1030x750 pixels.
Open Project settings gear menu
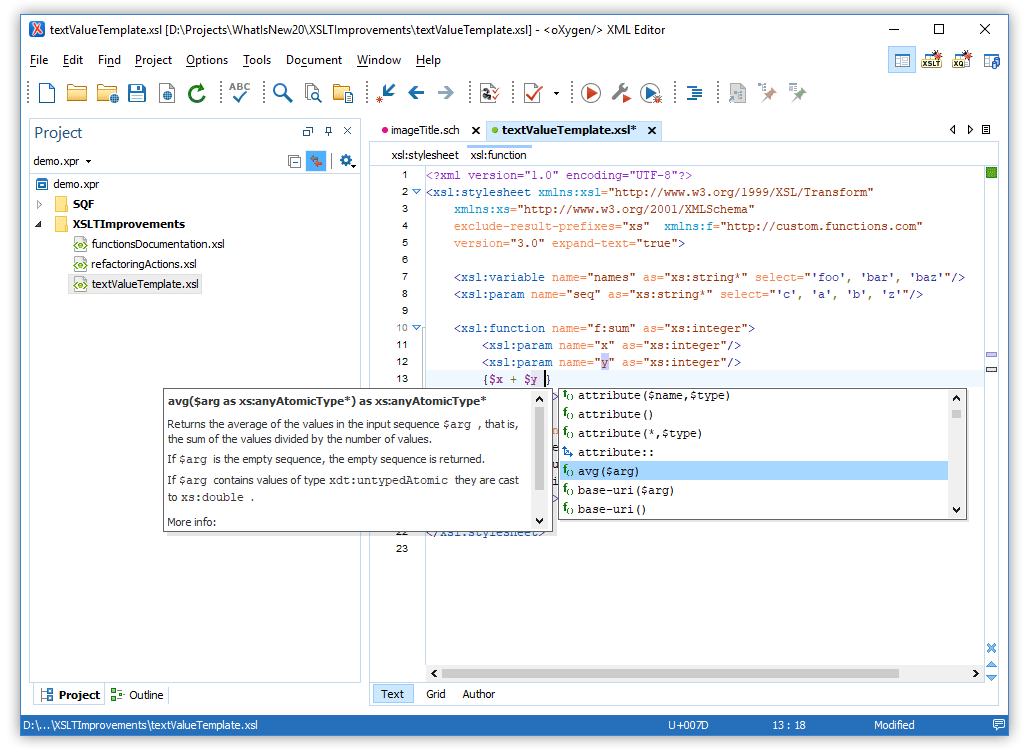(347, 162)
